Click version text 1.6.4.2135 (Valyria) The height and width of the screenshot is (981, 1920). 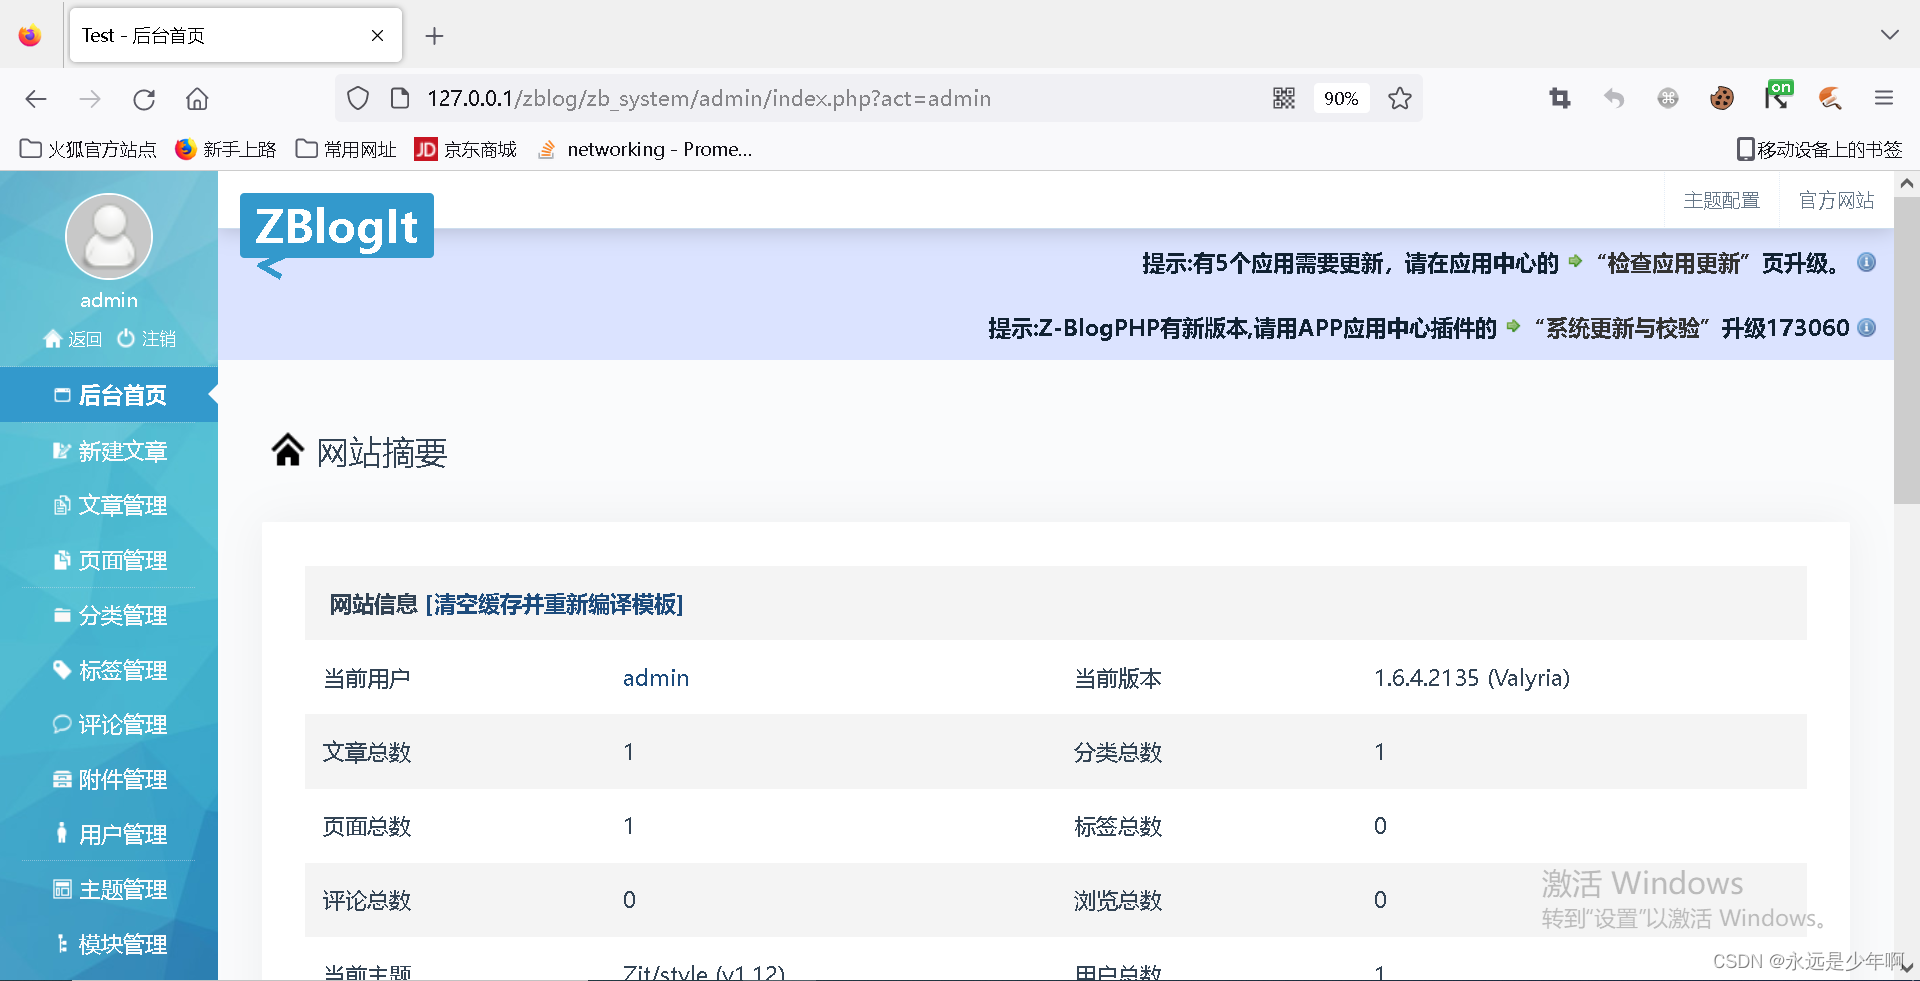click(x=1471, y=678)
